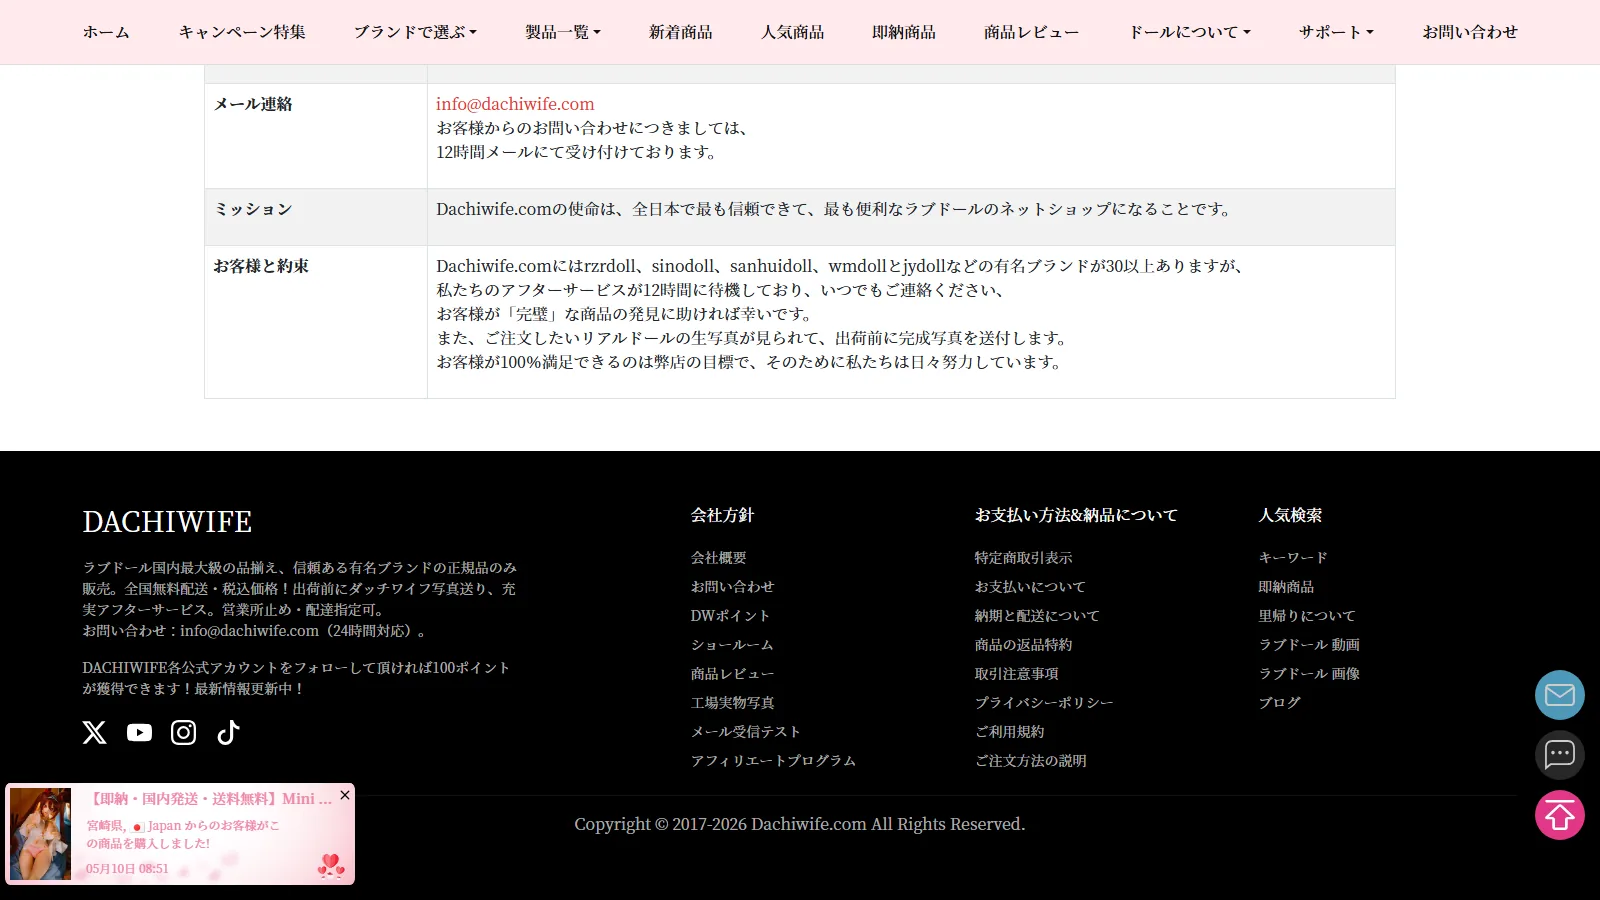
Task: Open the 商品の返品特約 footer link
Action: [1024, 645]
